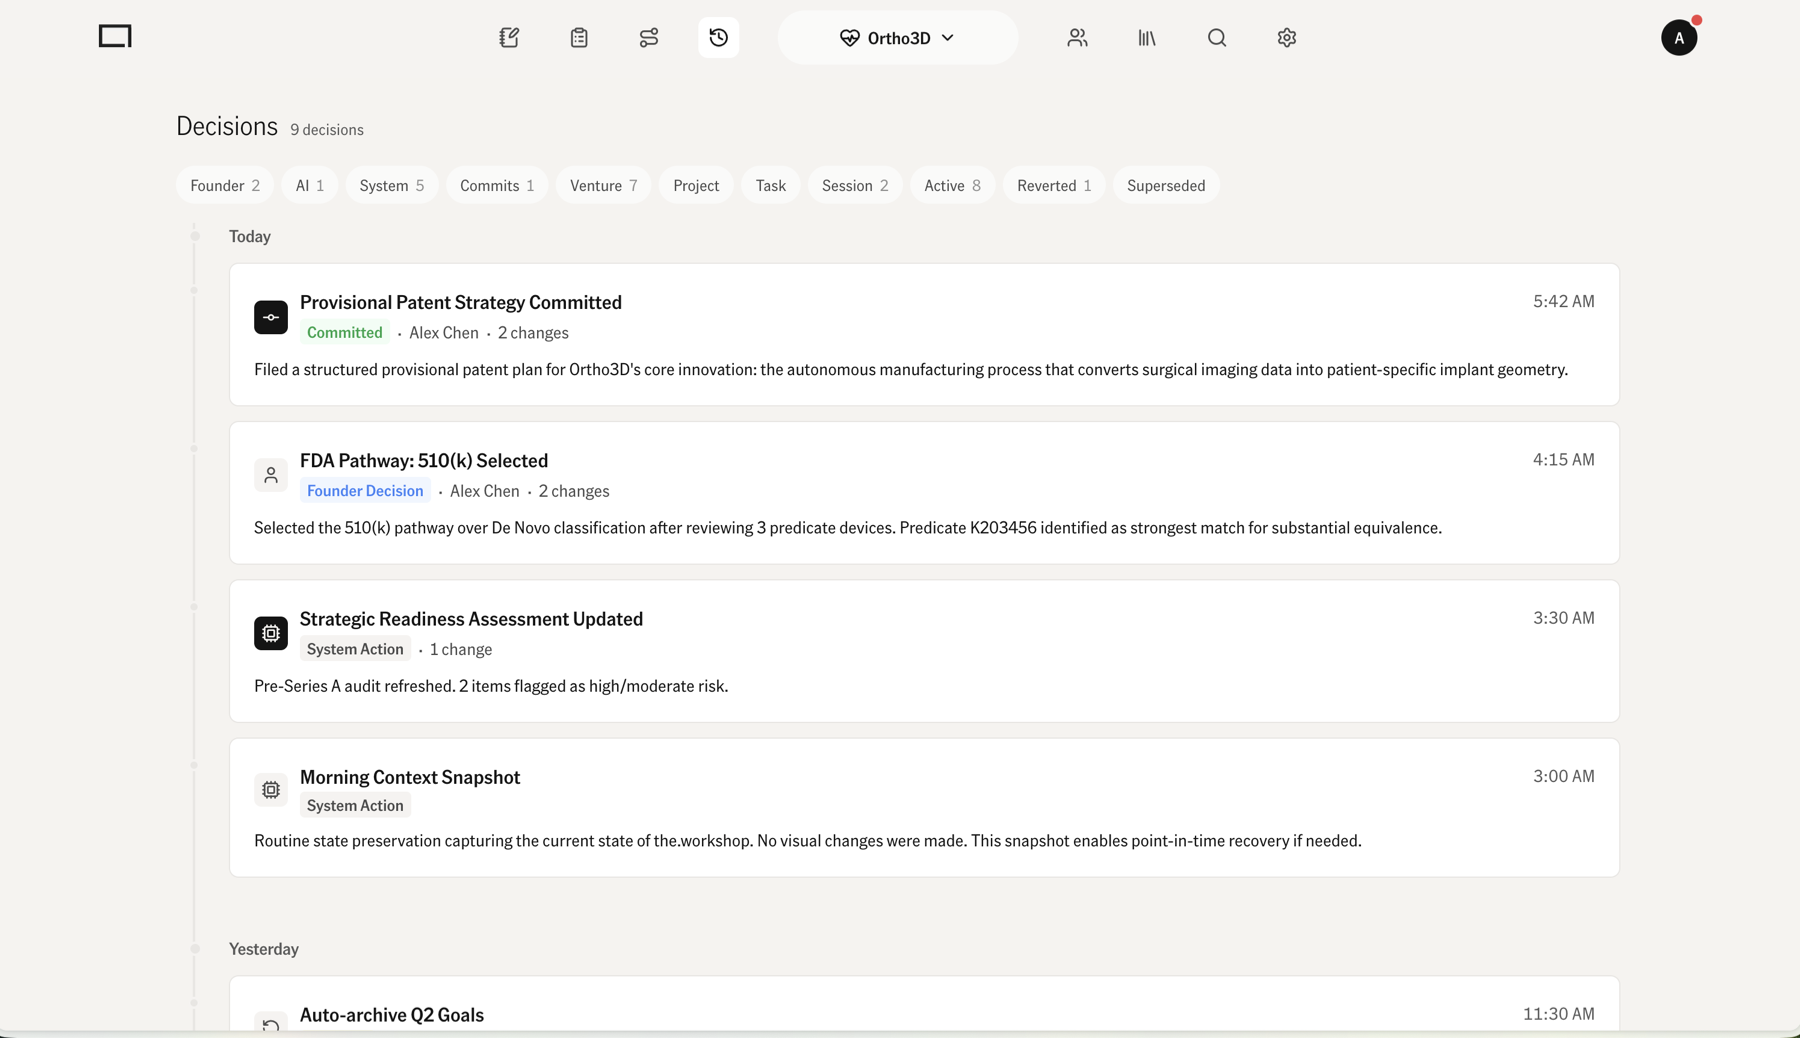Open the library books icon

tap(1147, 38)
